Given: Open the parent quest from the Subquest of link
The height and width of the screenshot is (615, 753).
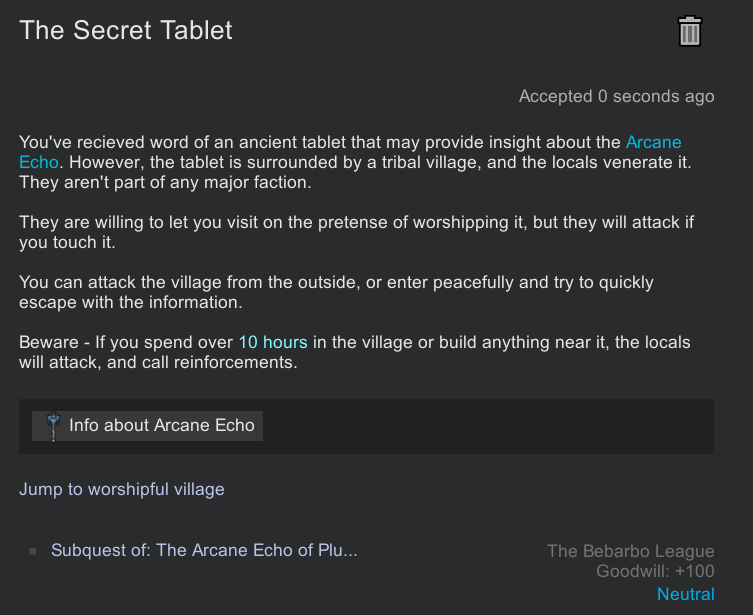Looking at the screenshot, I should click(x=204, y=550).
